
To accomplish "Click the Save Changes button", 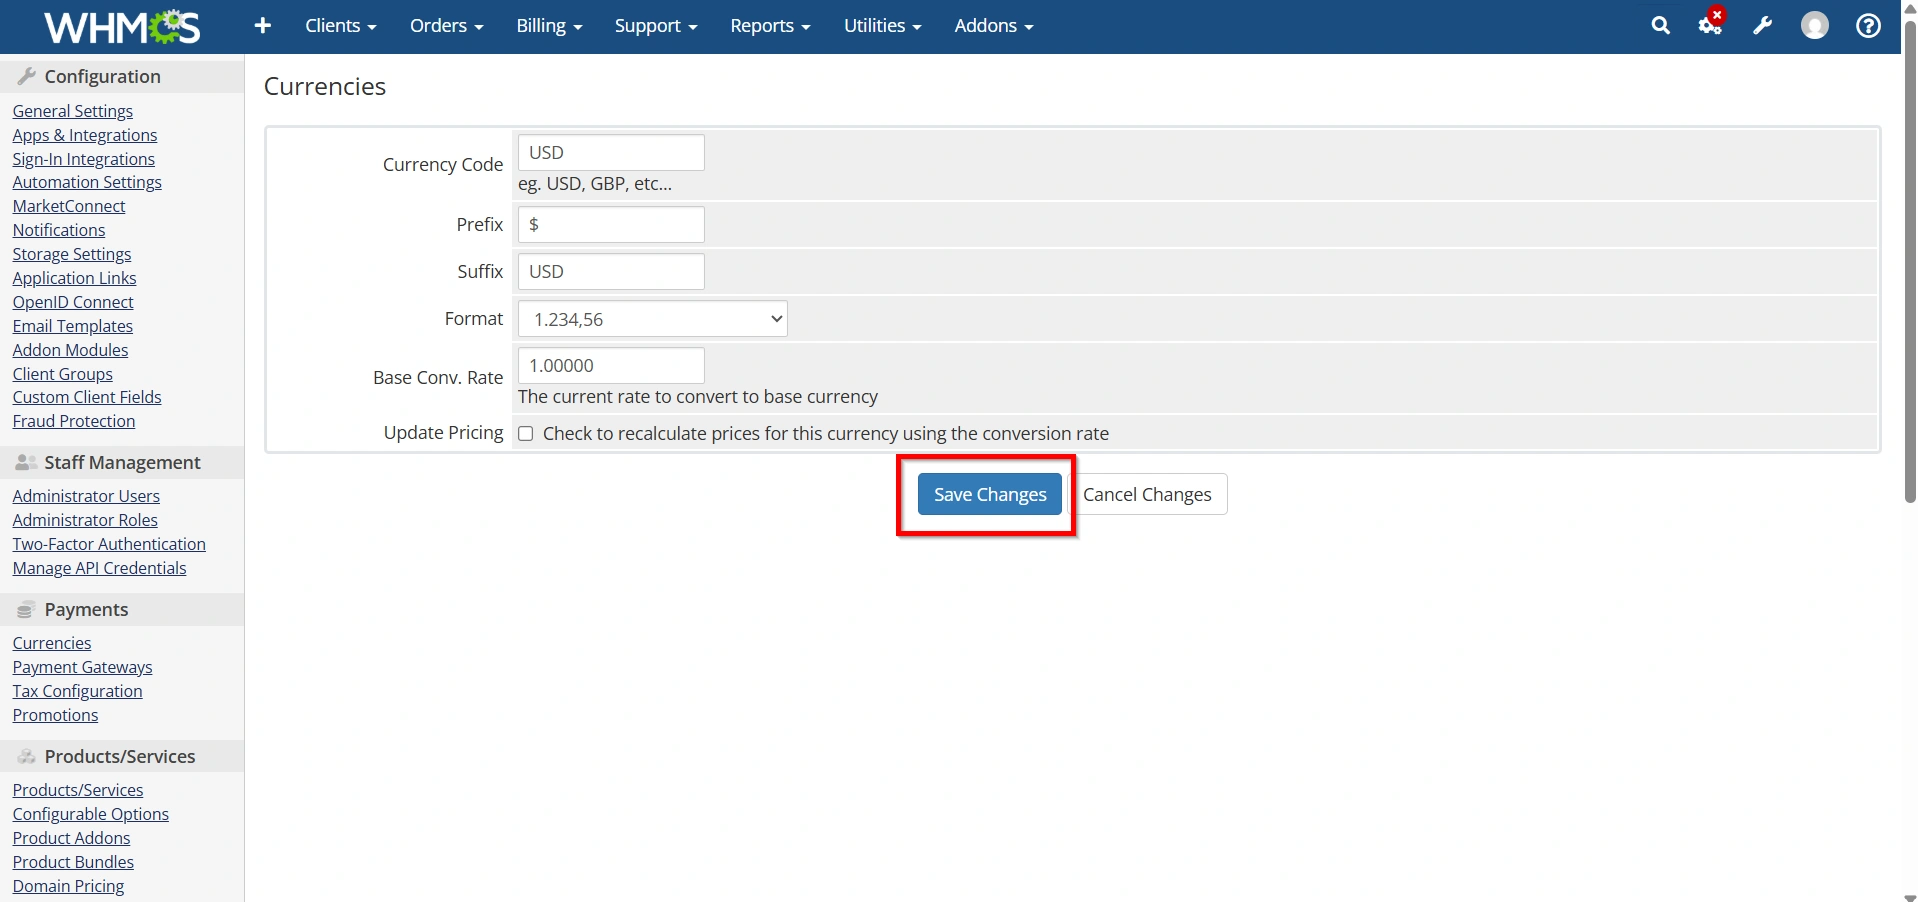I will click(x=990, y=494).
